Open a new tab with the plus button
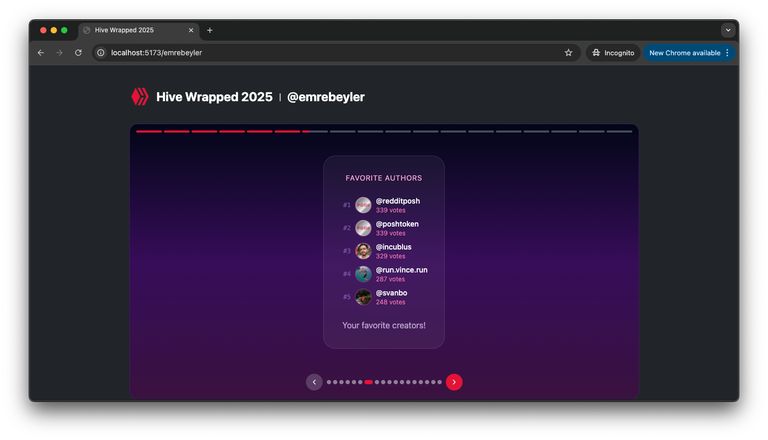 point(210,30)
